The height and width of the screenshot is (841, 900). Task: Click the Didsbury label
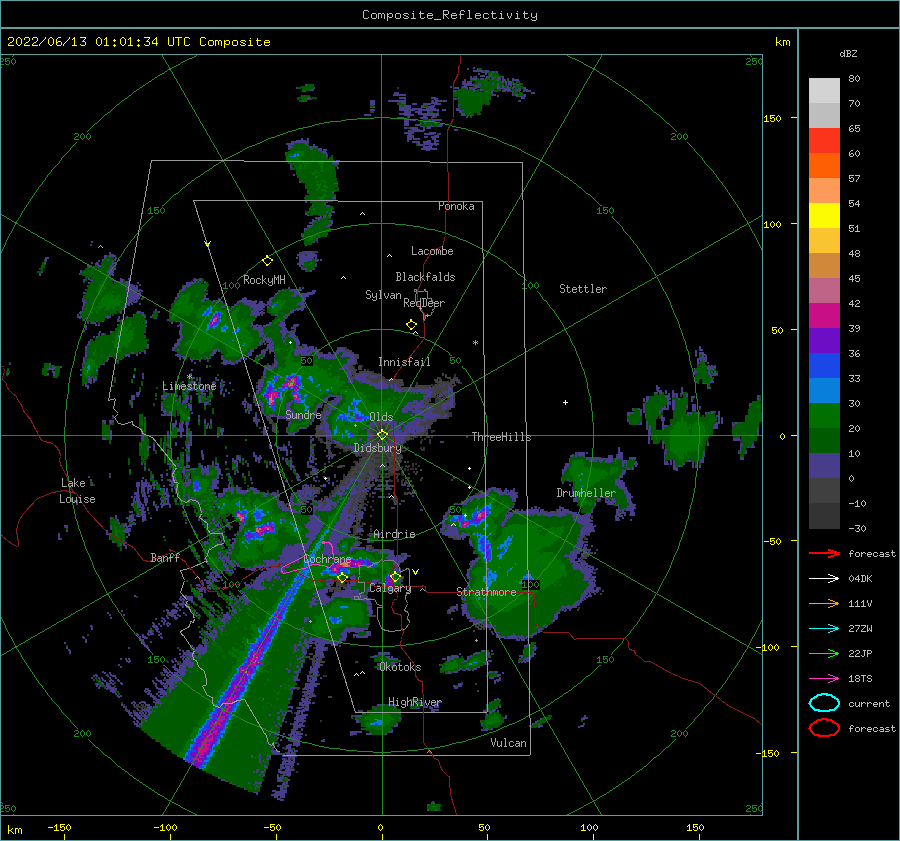378,448
